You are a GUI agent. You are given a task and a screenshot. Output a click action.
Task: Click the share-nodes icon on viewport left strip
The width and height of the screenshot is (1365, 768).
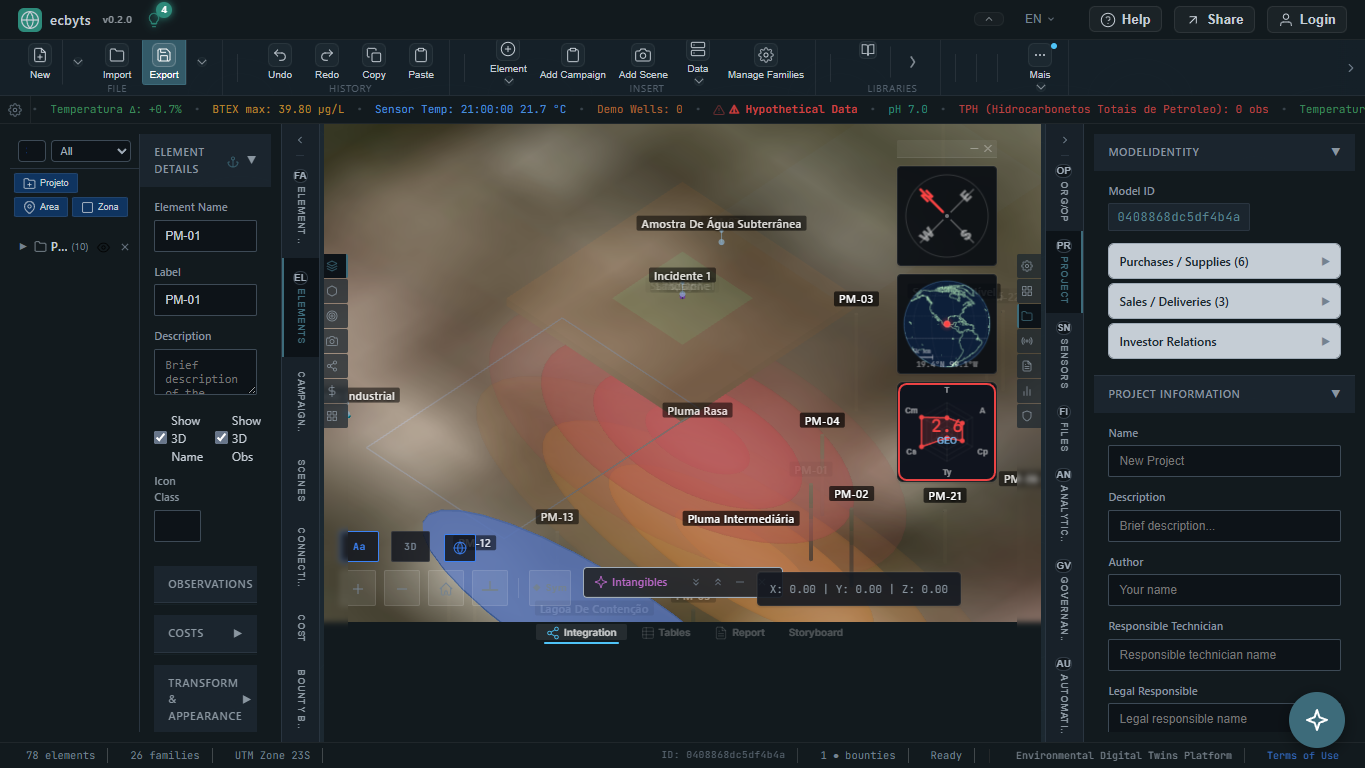pos(332,366)
